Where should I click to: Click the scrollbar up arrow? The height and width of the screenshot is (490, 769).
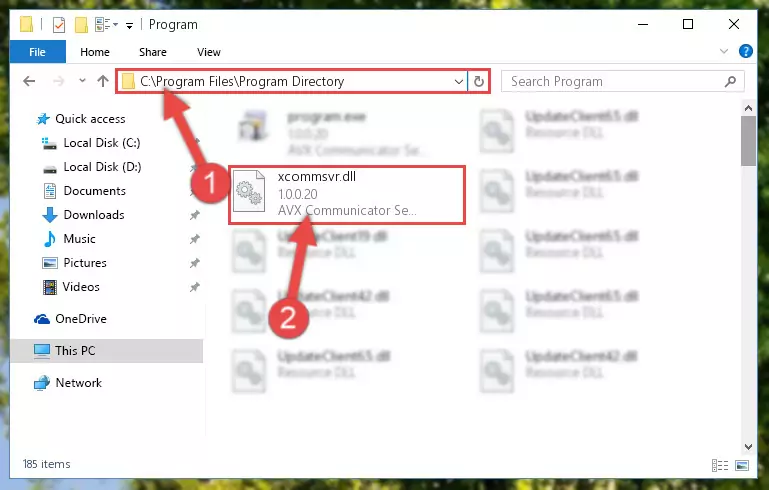click(x=748, y=108)
